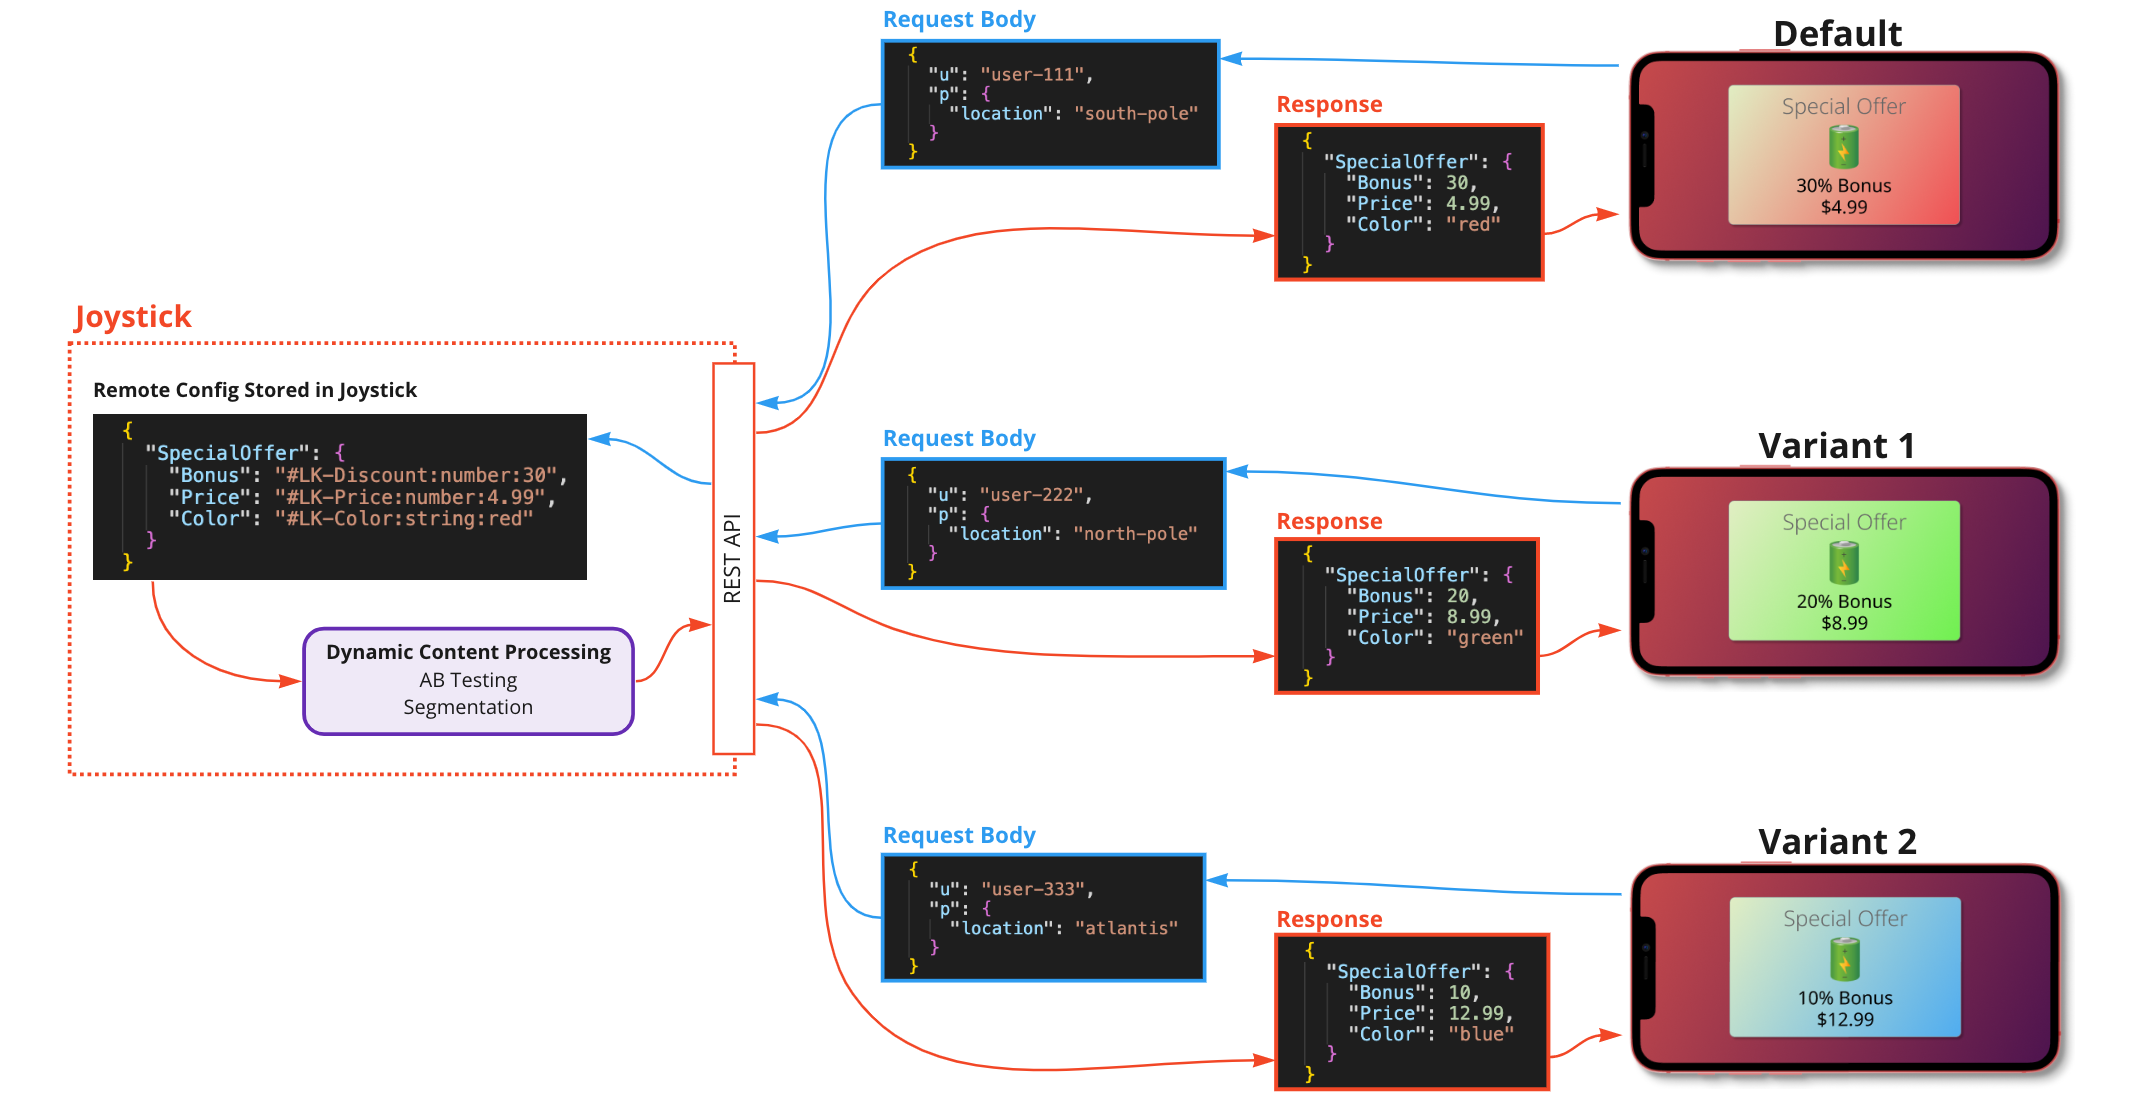This screenshot has height=1101, width=2129.
Task: Click the green 20% Bonus offer card
Action: [1843, 570]
